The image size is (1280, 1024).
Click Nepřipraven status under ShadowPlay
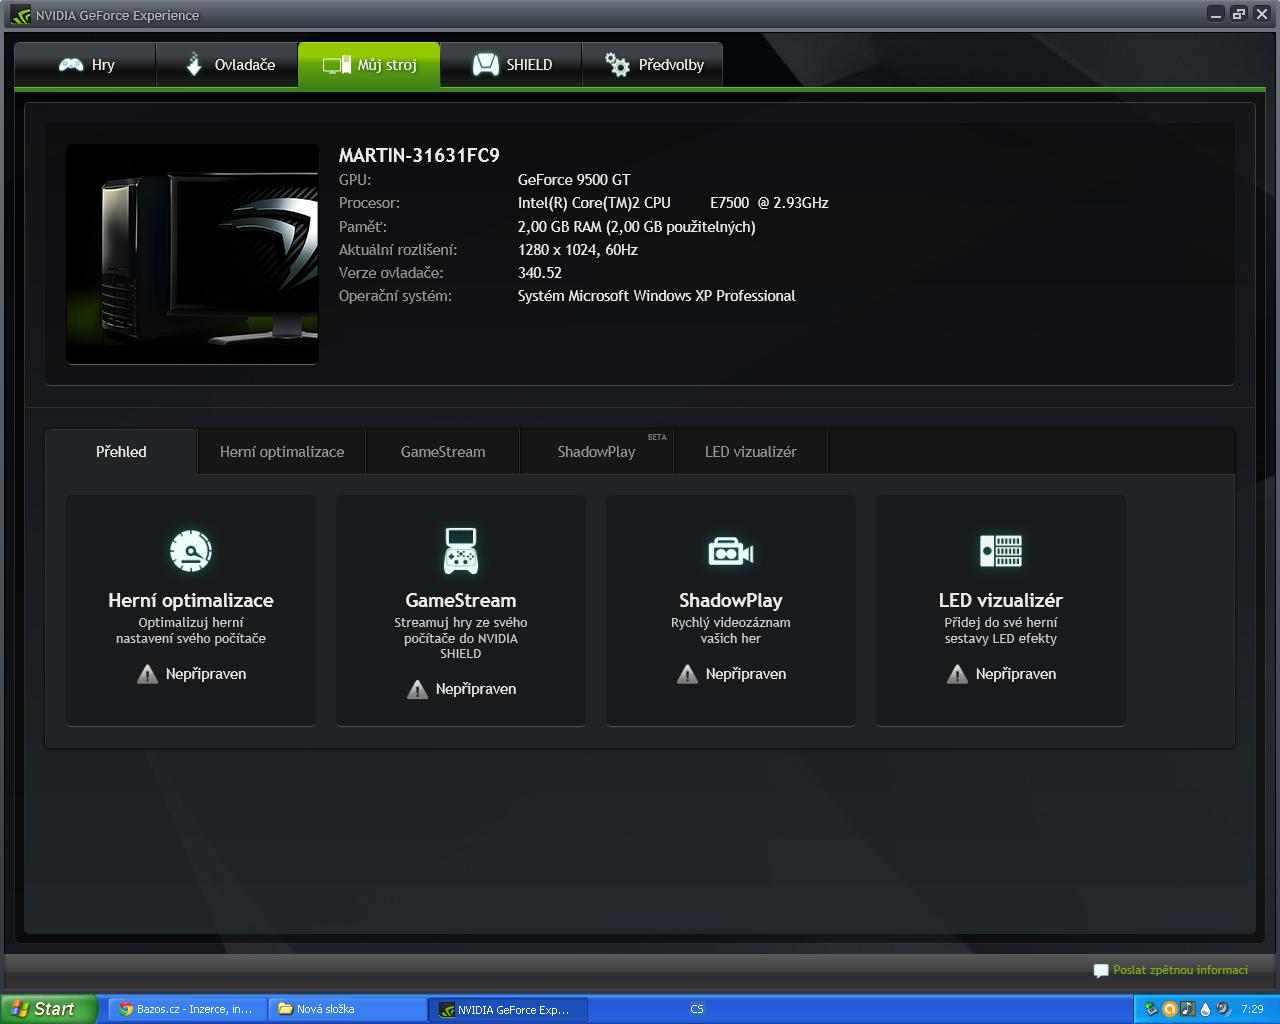[746, 674]
